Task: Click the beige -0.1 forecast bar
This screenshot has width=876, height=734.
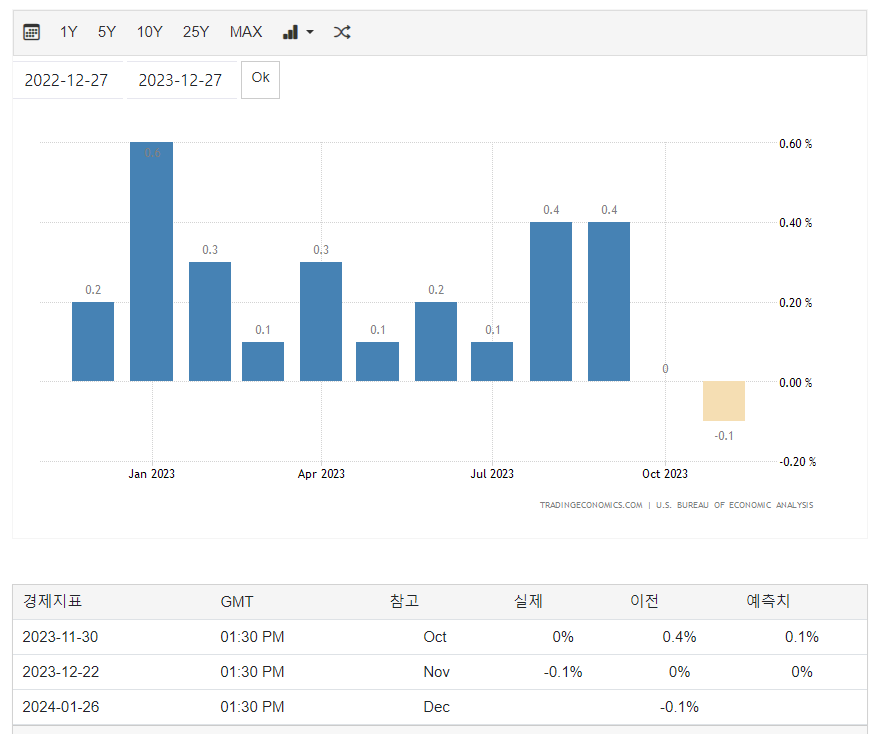Action: [723, 401]
